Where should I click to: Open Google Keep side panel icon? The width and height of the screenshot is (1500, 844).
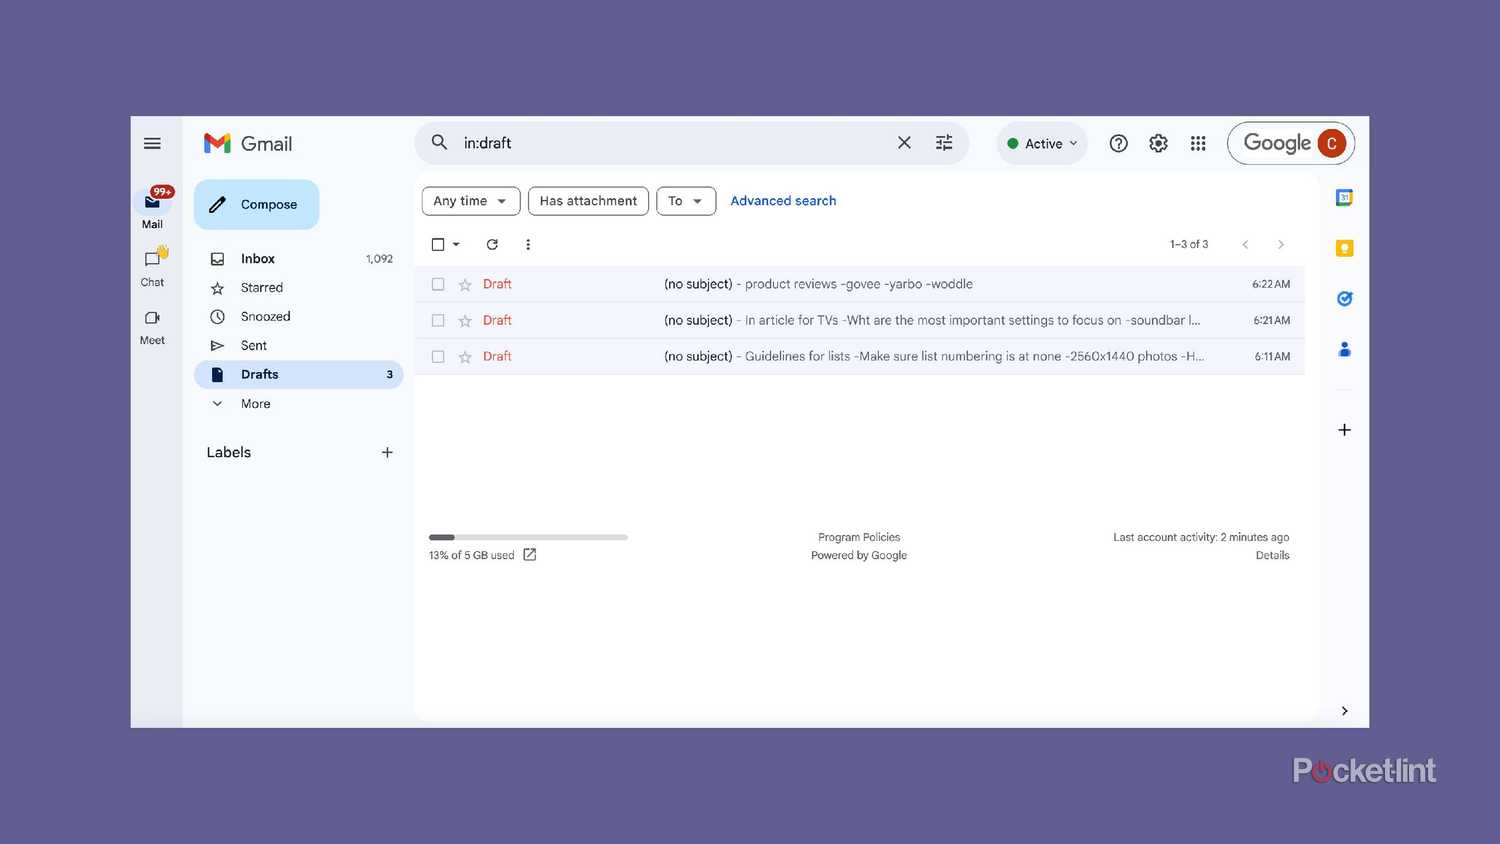point(1344,248)
